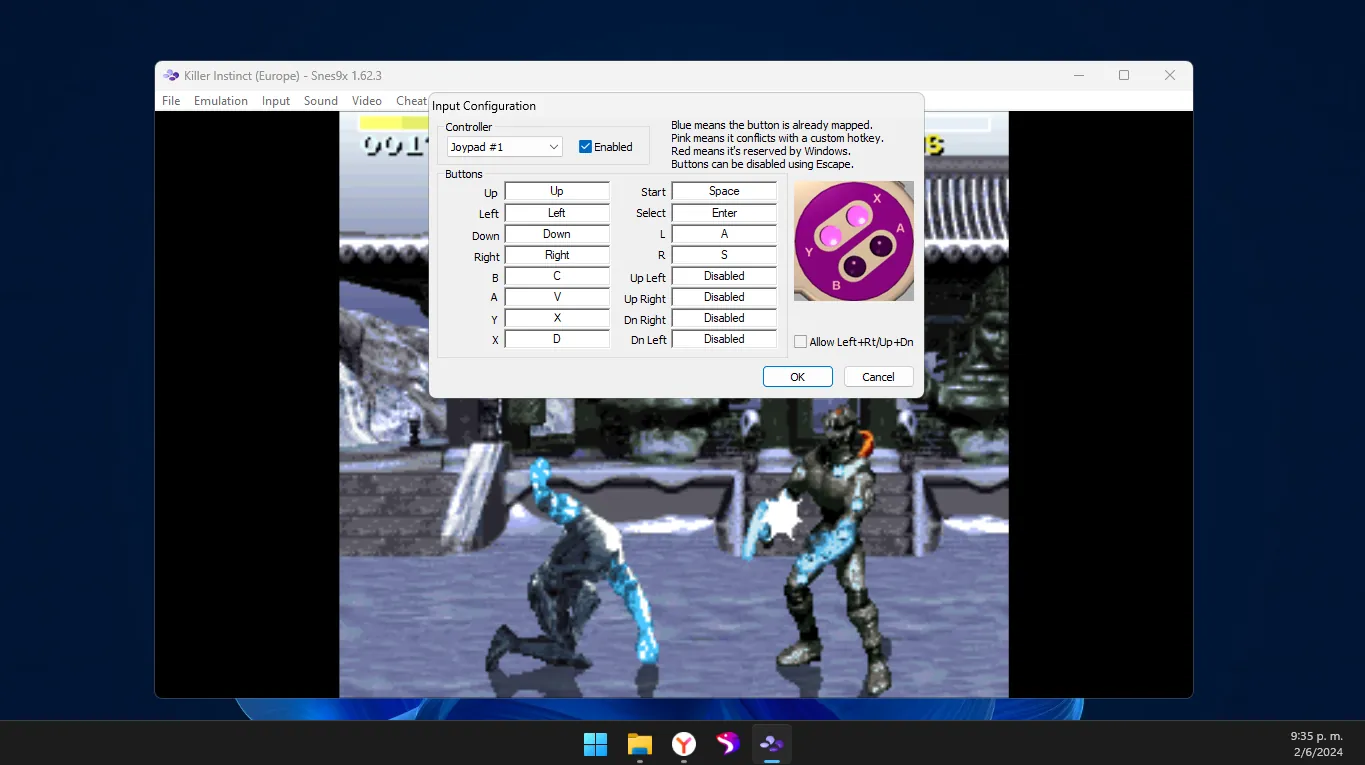Select the Up Left Disabled field
1365x765 pixels.
[724, 276]
